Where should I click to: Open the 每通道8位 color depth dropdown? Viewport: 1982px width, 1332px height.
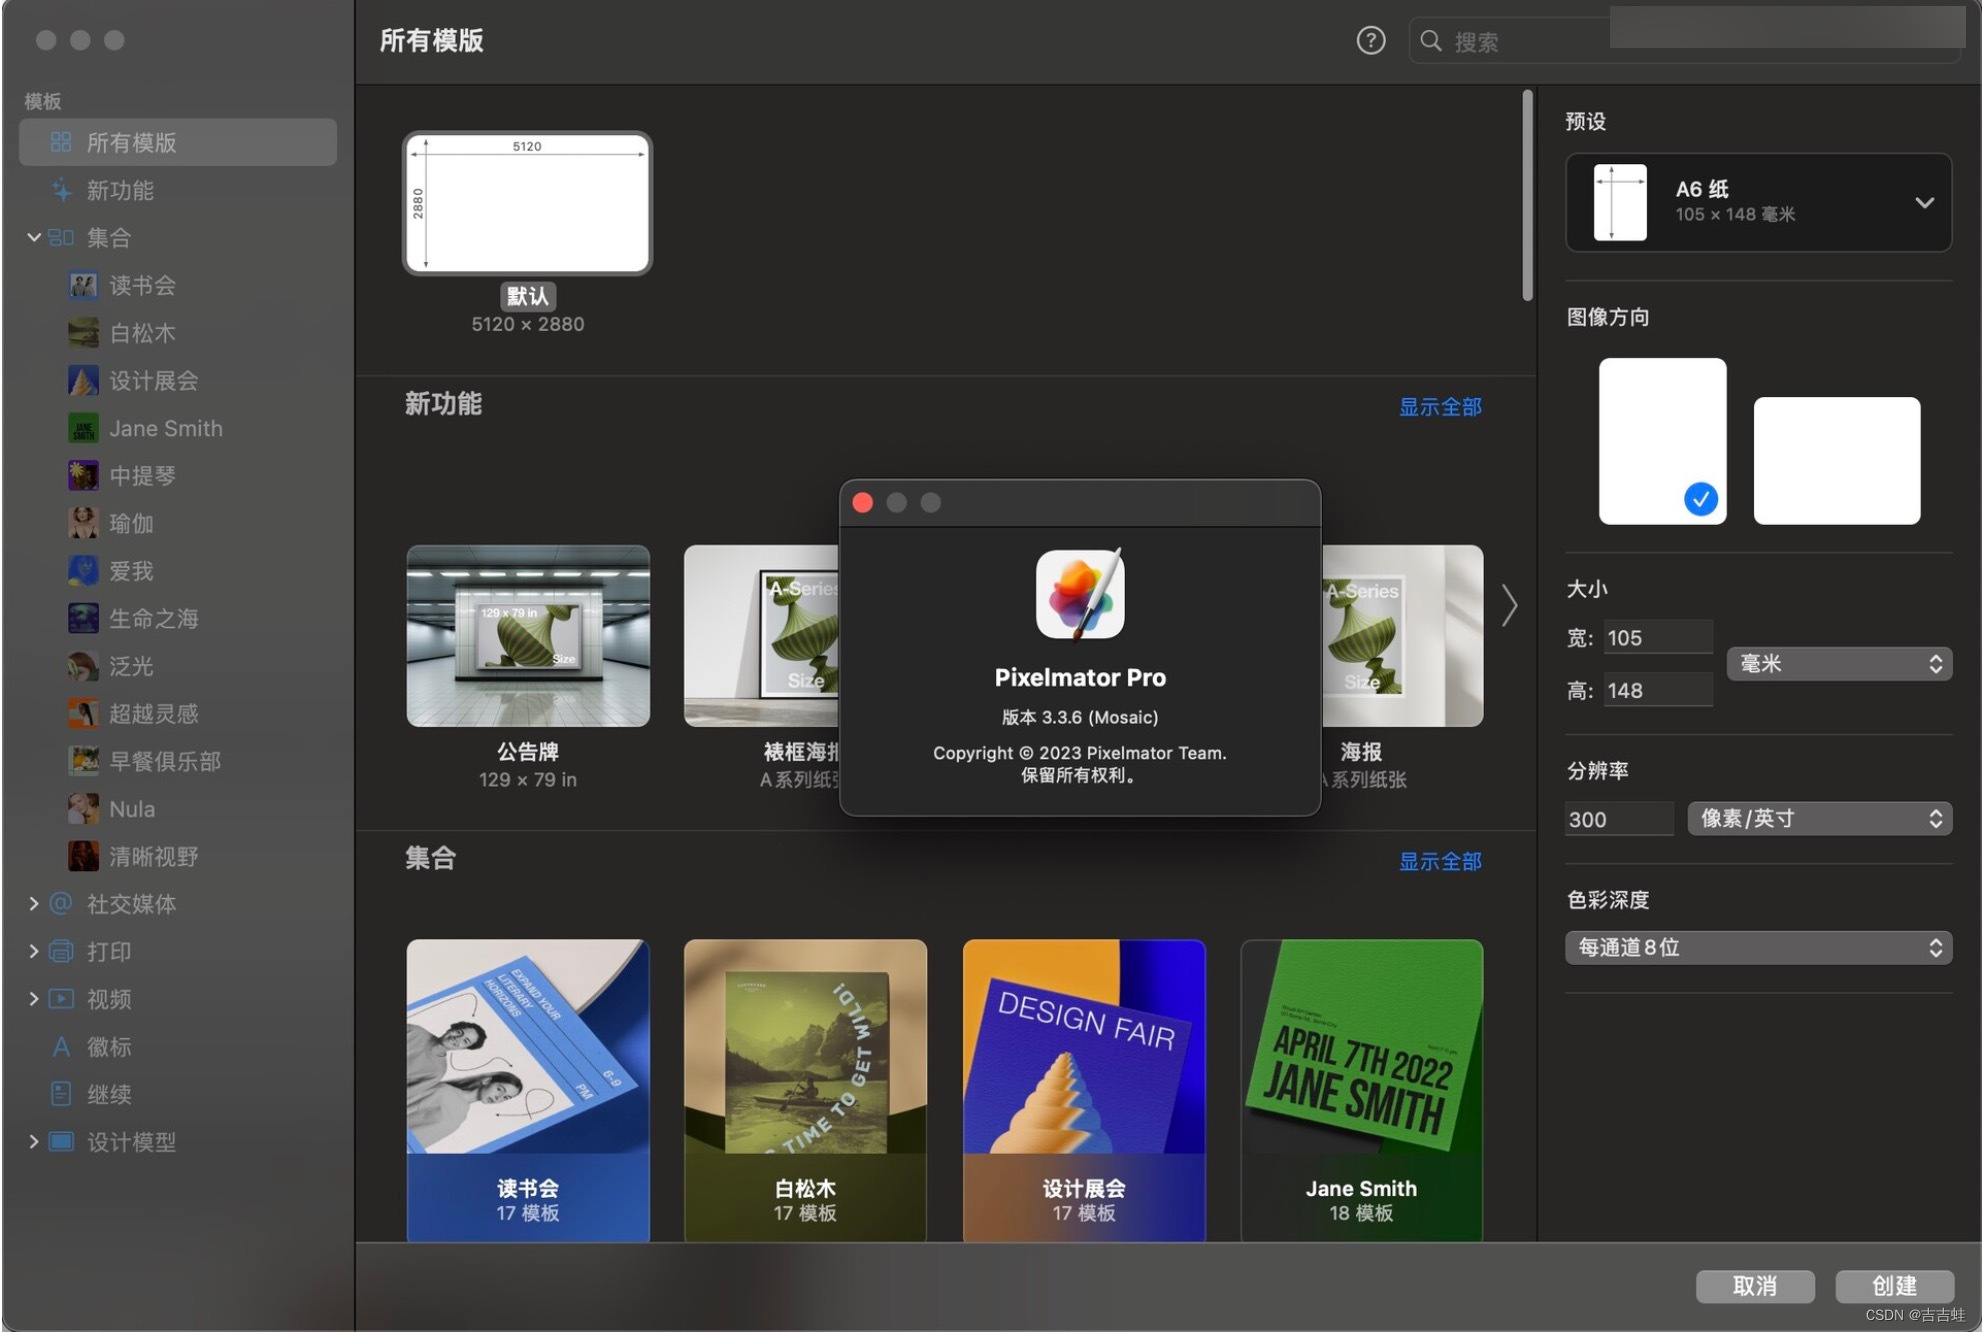tap(1758, 947)
